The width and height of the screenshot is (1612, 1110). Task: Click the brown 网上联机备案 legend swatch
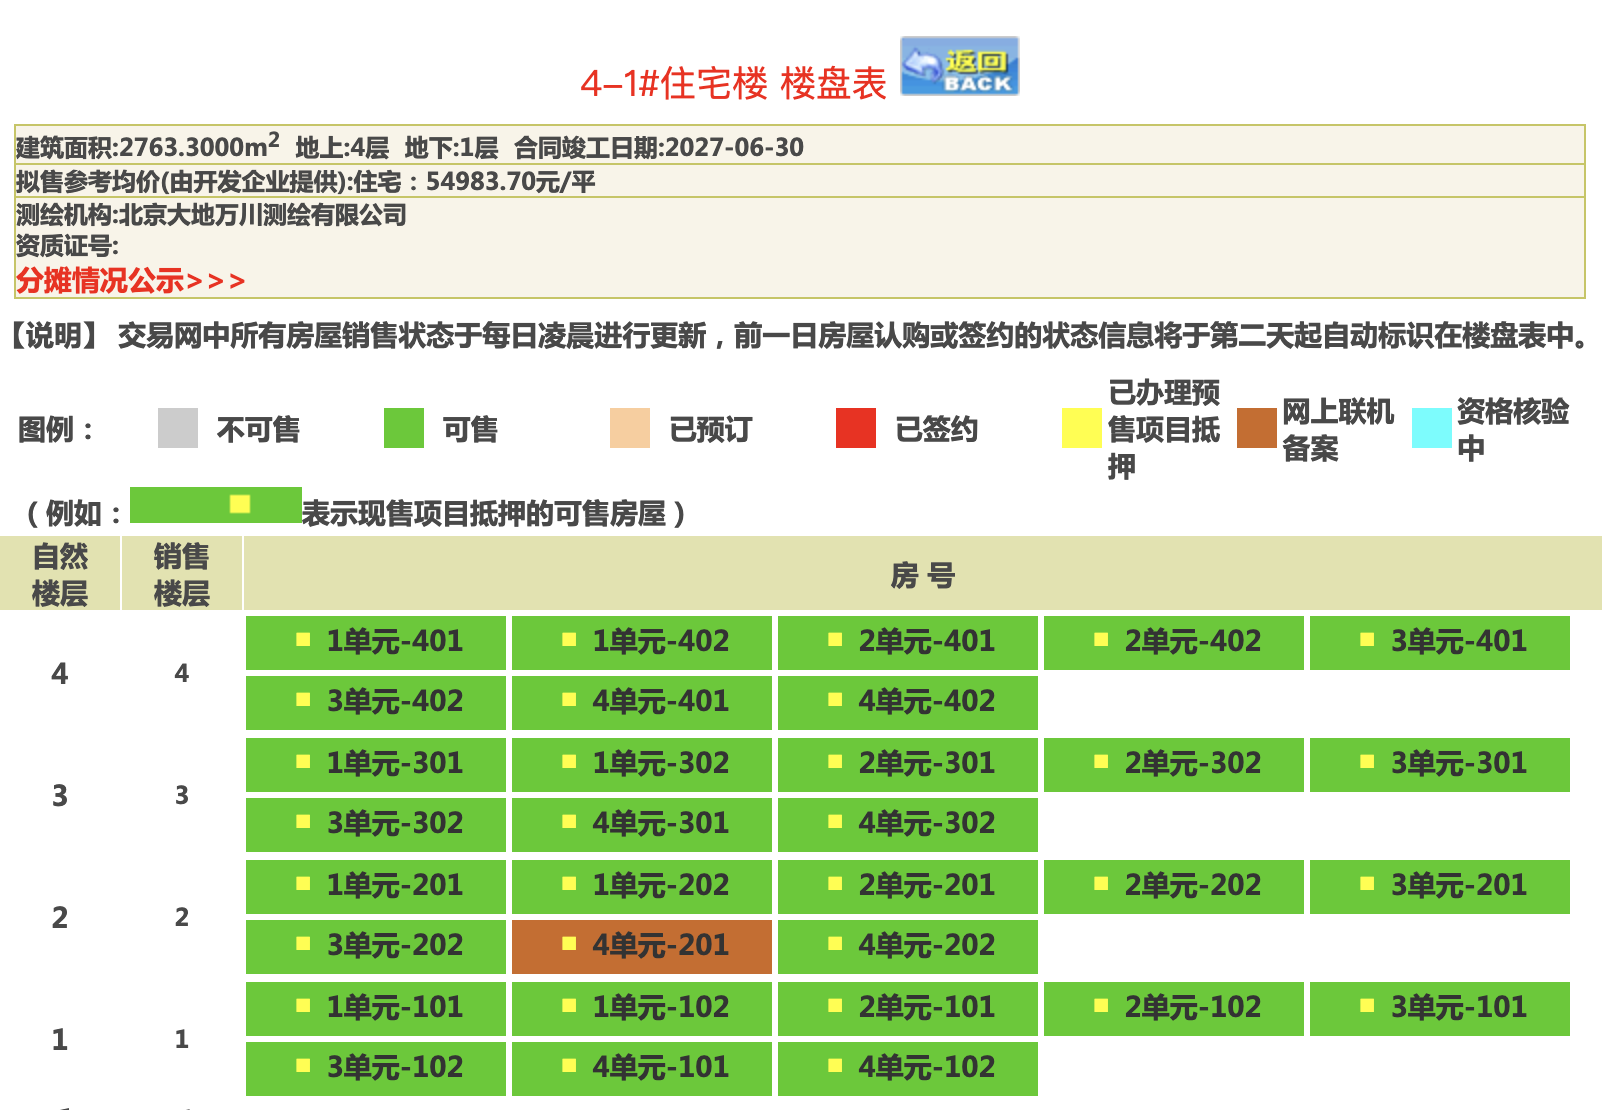coord(1257,429)
